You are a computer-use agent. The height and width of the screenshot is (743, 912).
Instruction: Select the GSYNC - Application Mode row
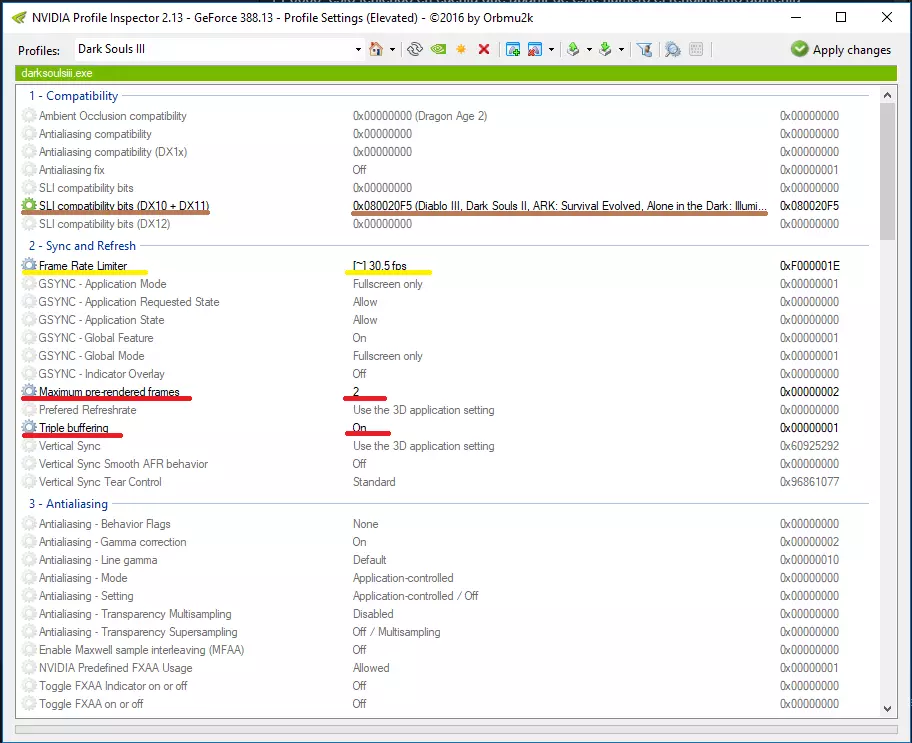coord(446,284)
